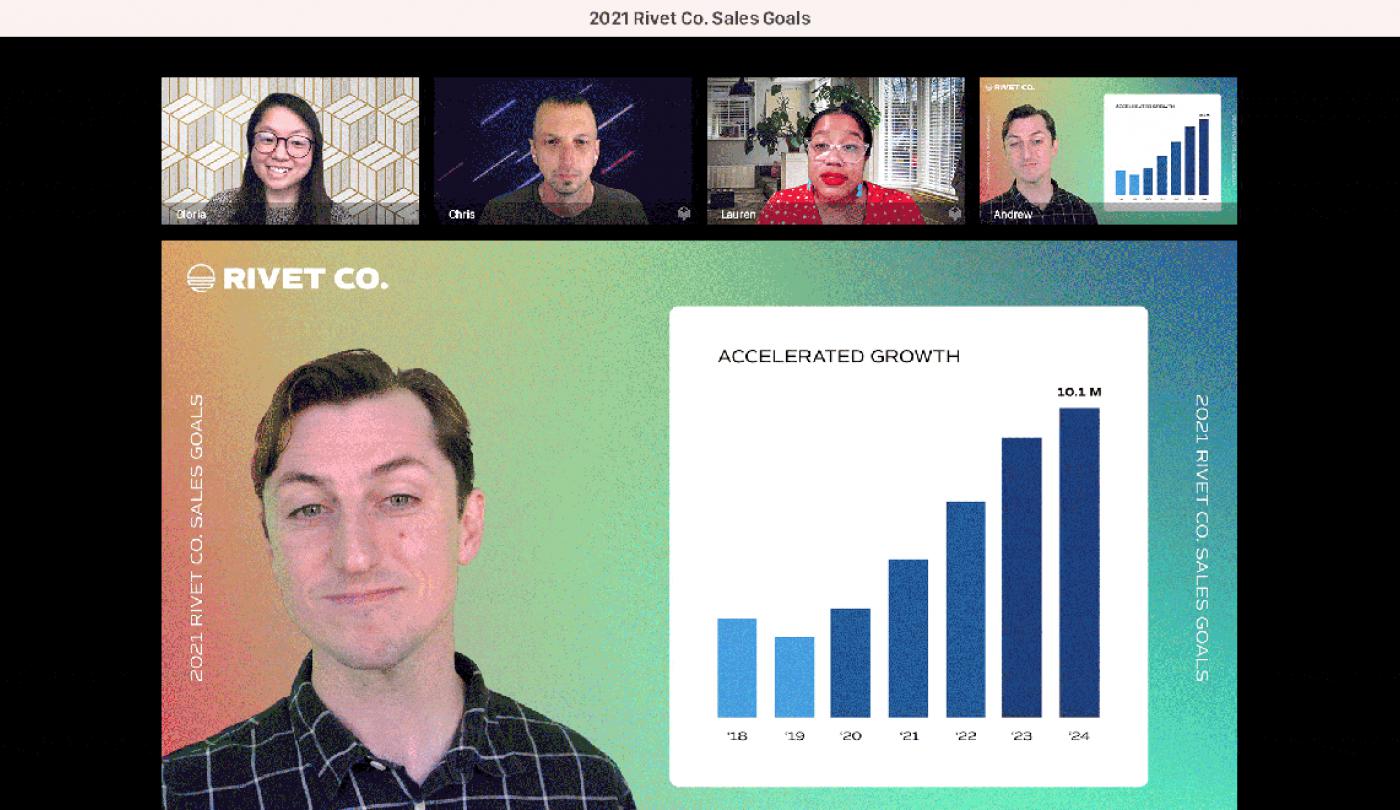Click the '22 bar in the growth chart

click(965, 609)
